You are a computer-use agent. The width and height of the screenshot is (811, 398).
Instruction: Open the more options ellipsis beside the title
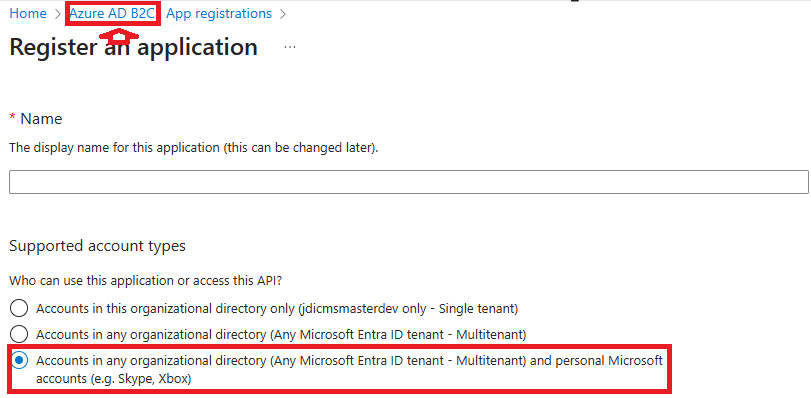click(290, 47)
